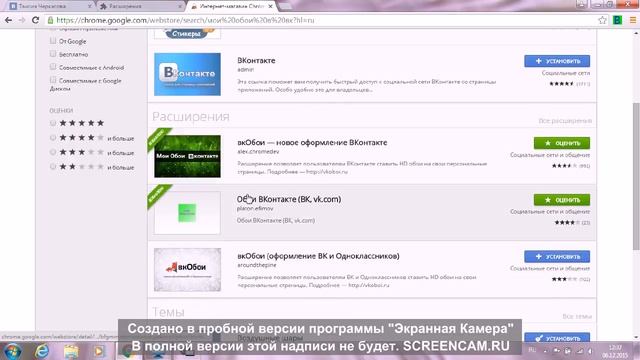The height and width of the screenshot is (360, 640).
Task: Open вкОбои (оформление ВК и Одноклассников) title
Action: (x=318, y=256)
